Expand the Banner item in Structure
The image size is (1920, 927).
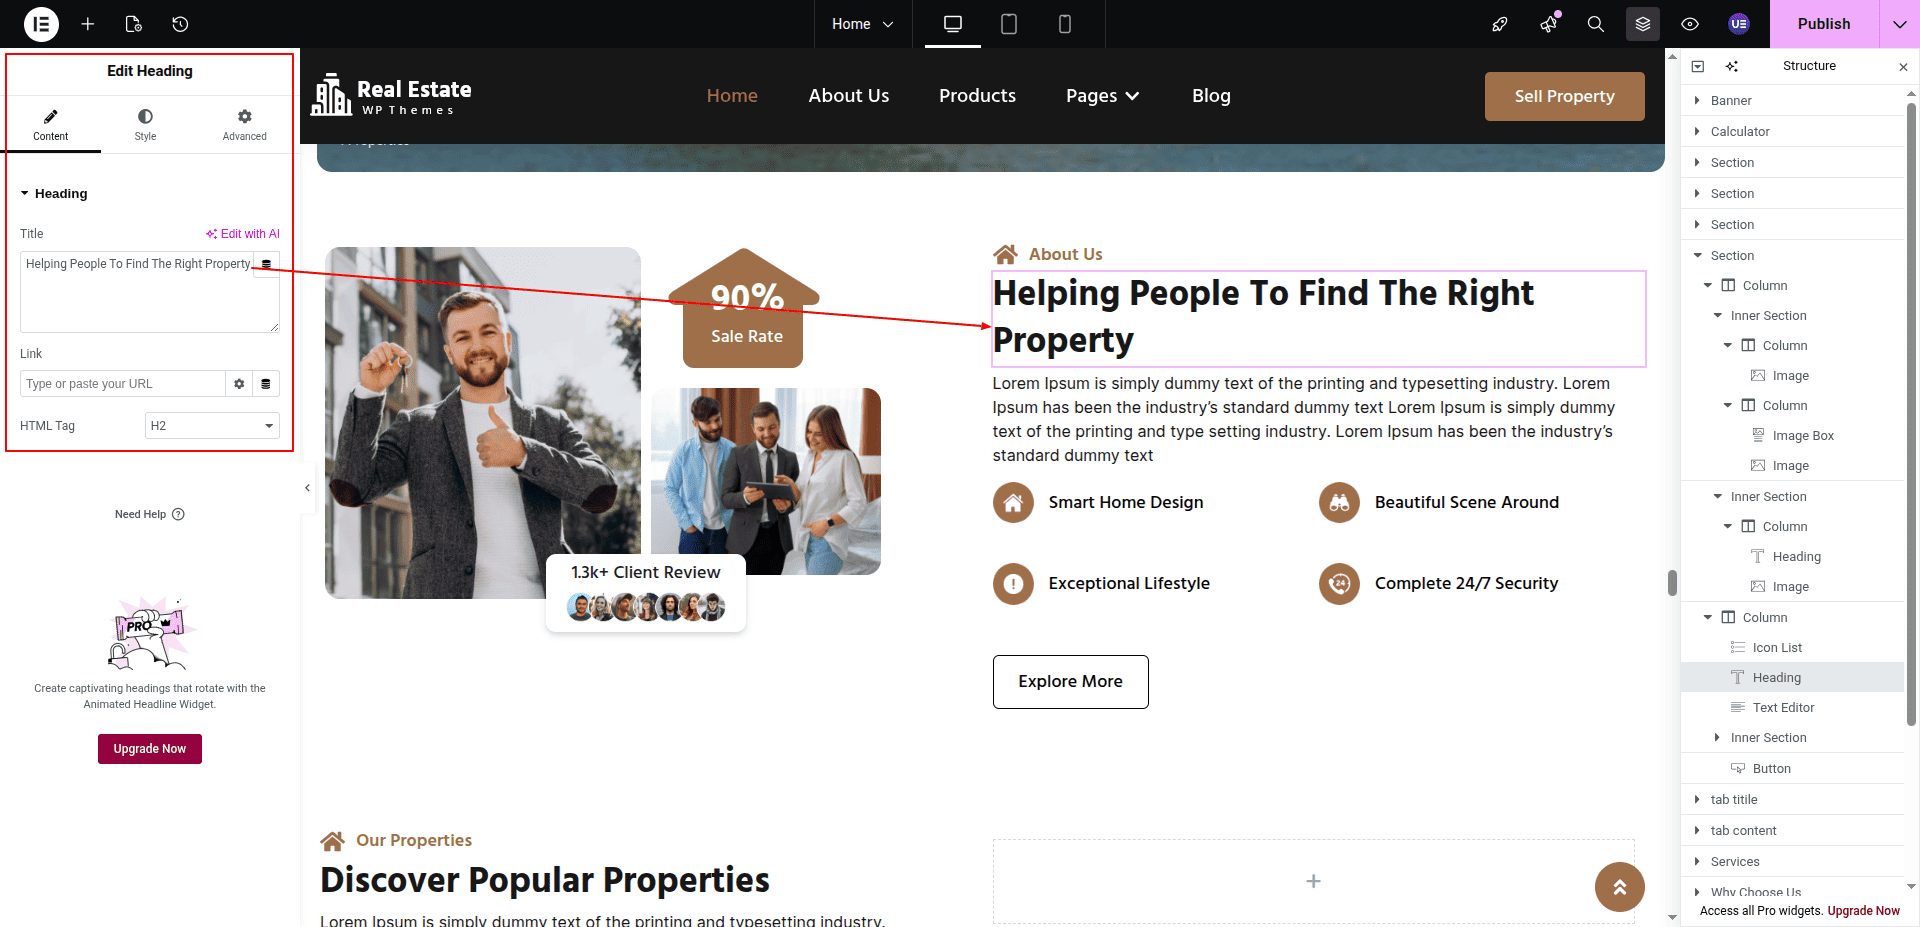1697,101
